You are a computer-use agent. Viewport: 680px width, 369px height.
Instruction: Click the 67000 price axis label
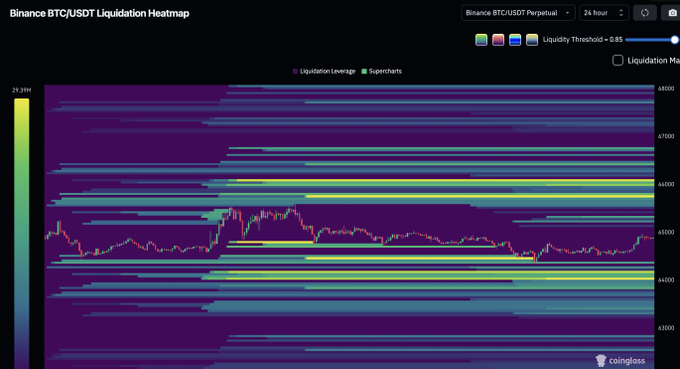pyautogui.click(x=666, y=136)
